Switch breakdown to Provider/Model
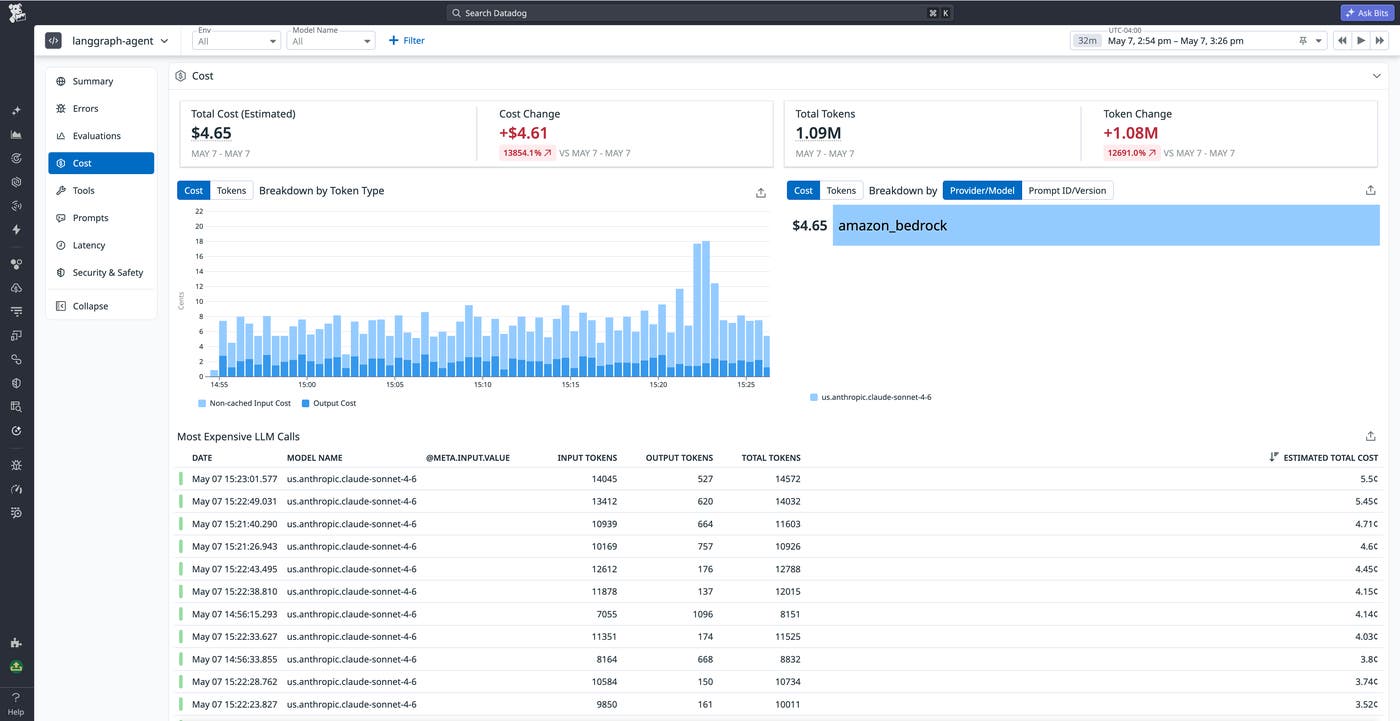 point(982,190)
